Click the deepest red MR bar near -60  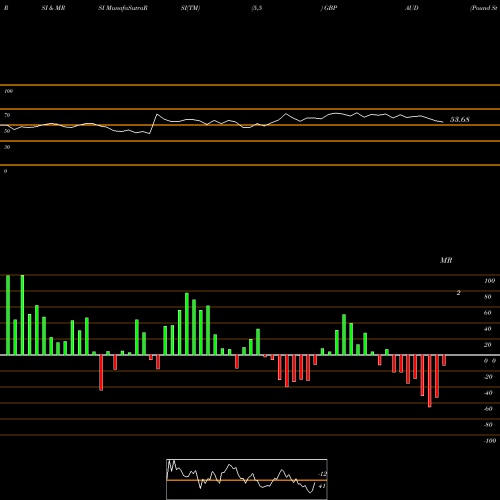coord(430,381)
